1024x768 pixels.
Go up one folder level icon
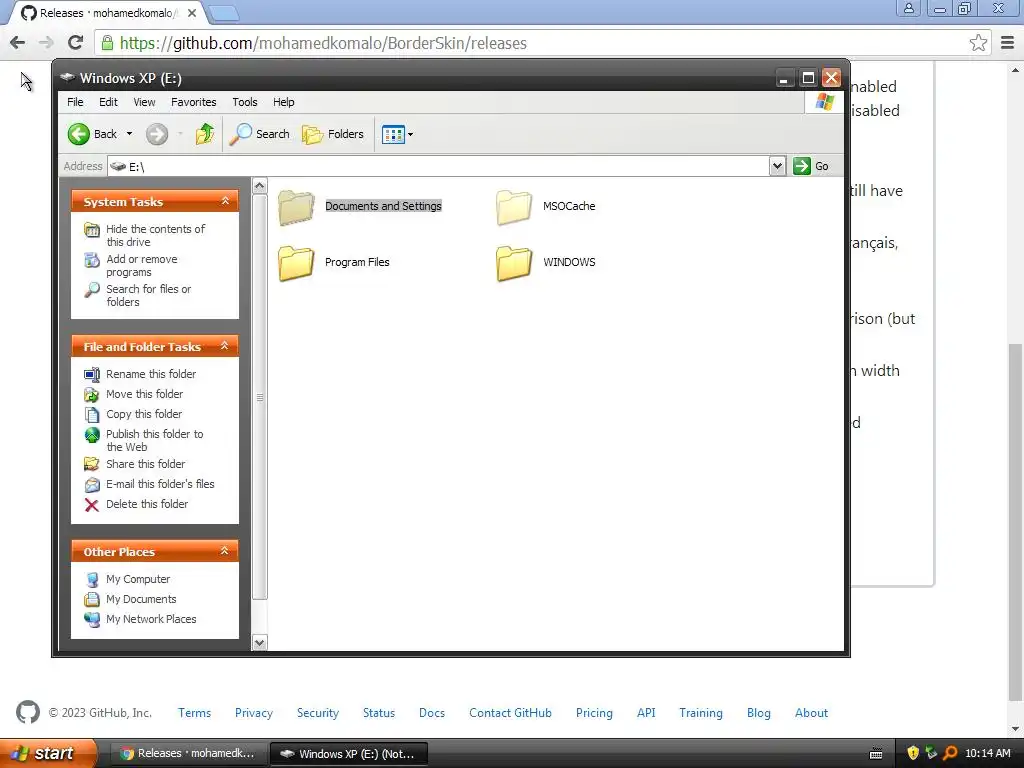coord(204,134)
